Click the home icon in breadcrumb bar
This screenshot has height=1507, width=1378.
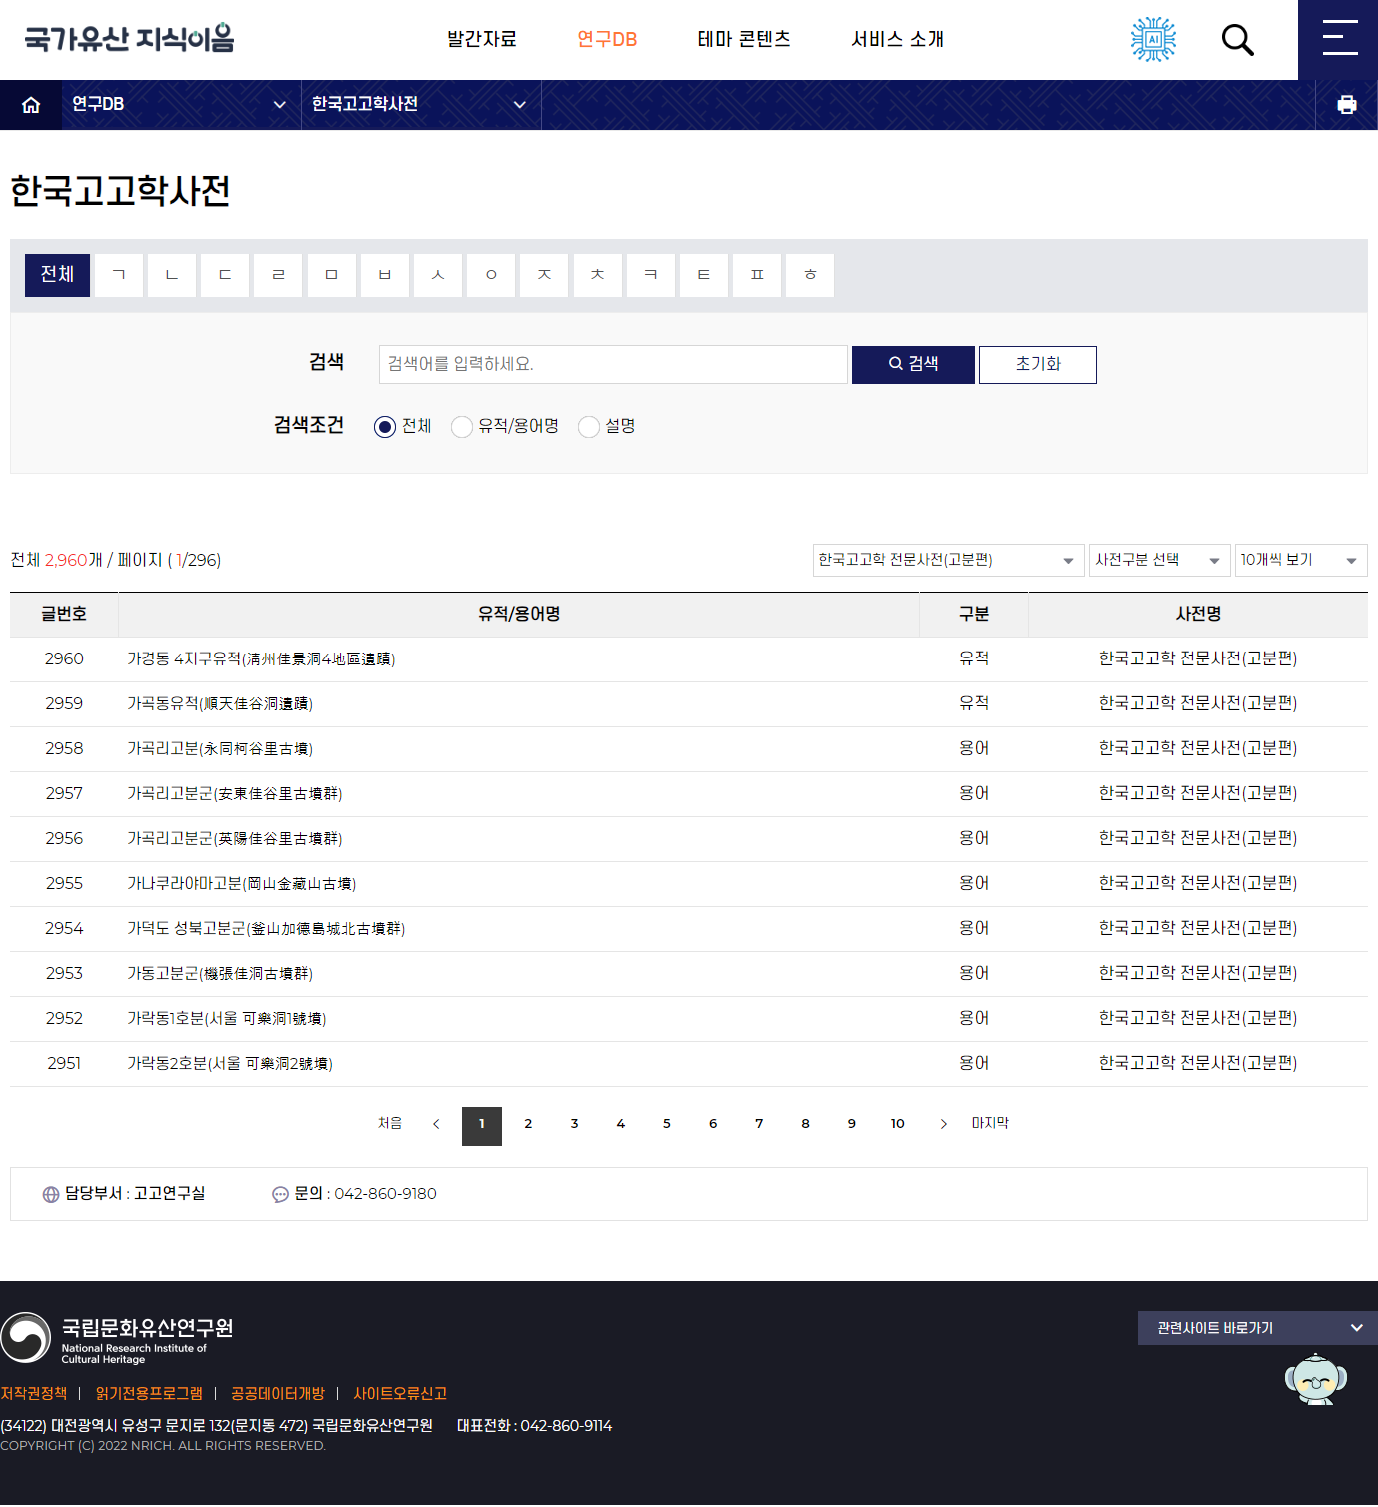31,105
